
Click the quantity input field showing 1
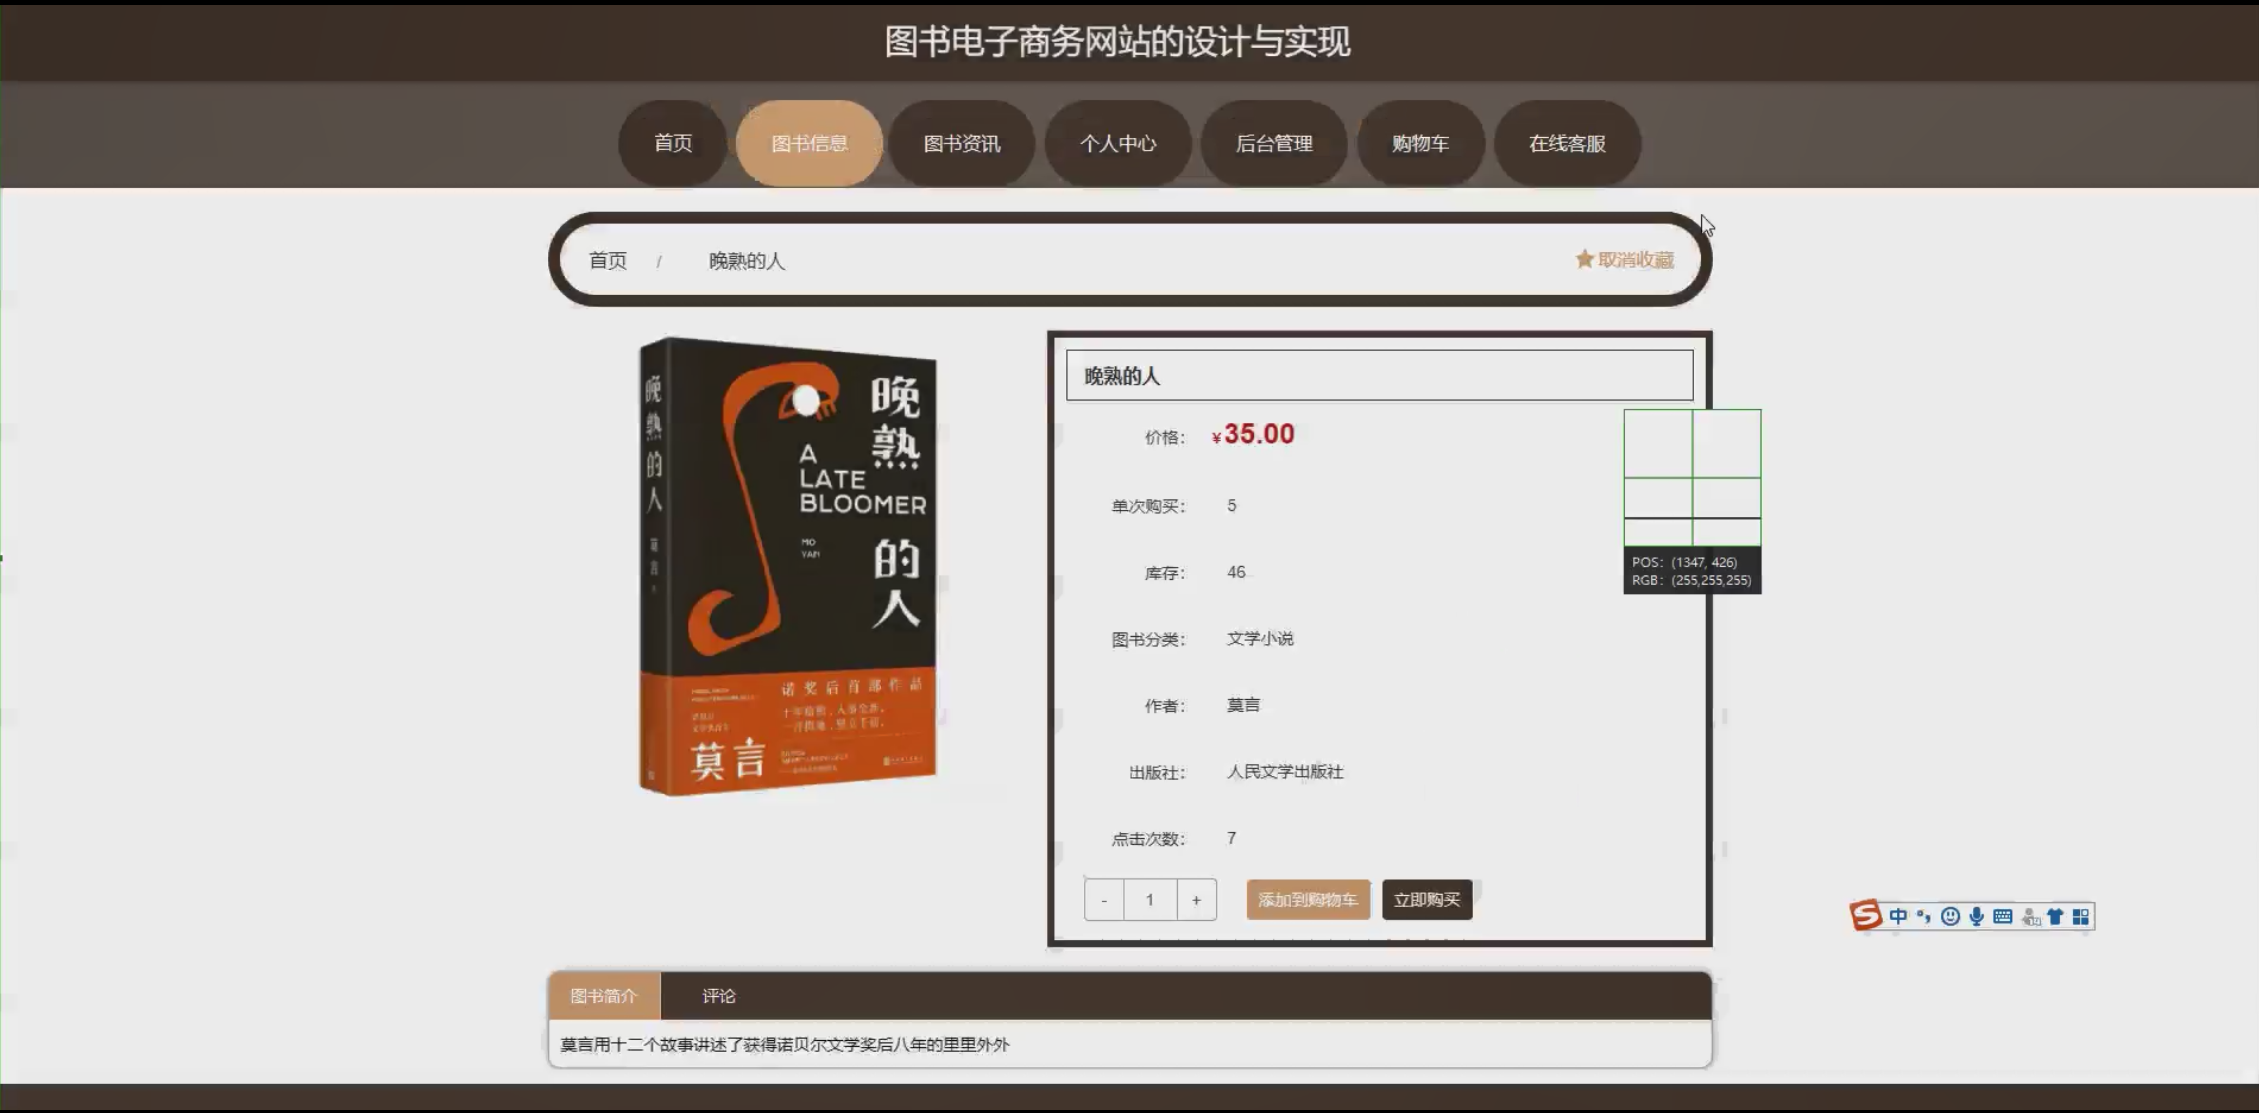(1150, 900)
